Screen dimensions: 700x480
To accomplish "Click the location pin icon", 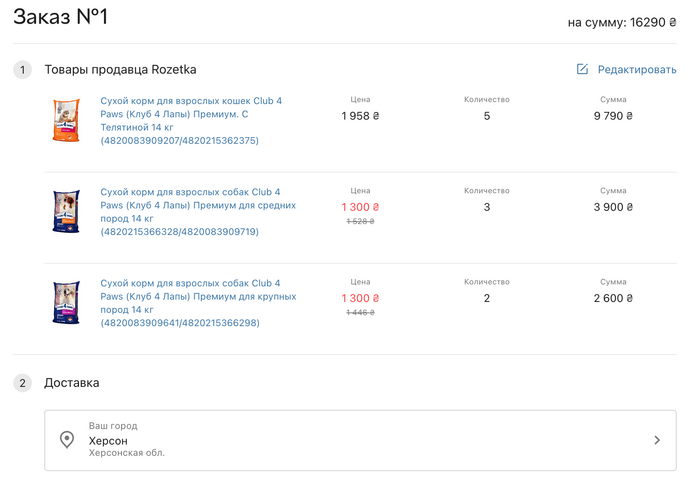I will pyautogui.click(x=67, y=440).
